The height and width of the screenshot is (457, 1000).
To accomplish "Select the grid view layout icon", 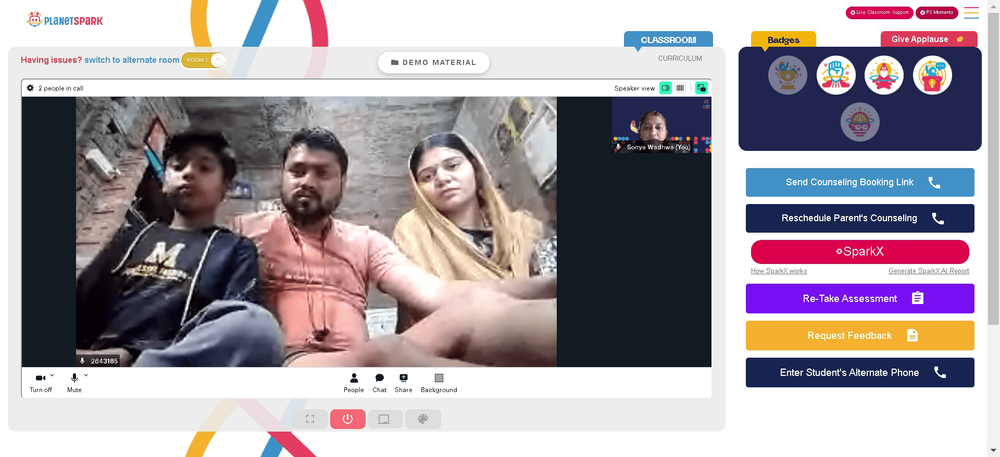I will [680, 88].
